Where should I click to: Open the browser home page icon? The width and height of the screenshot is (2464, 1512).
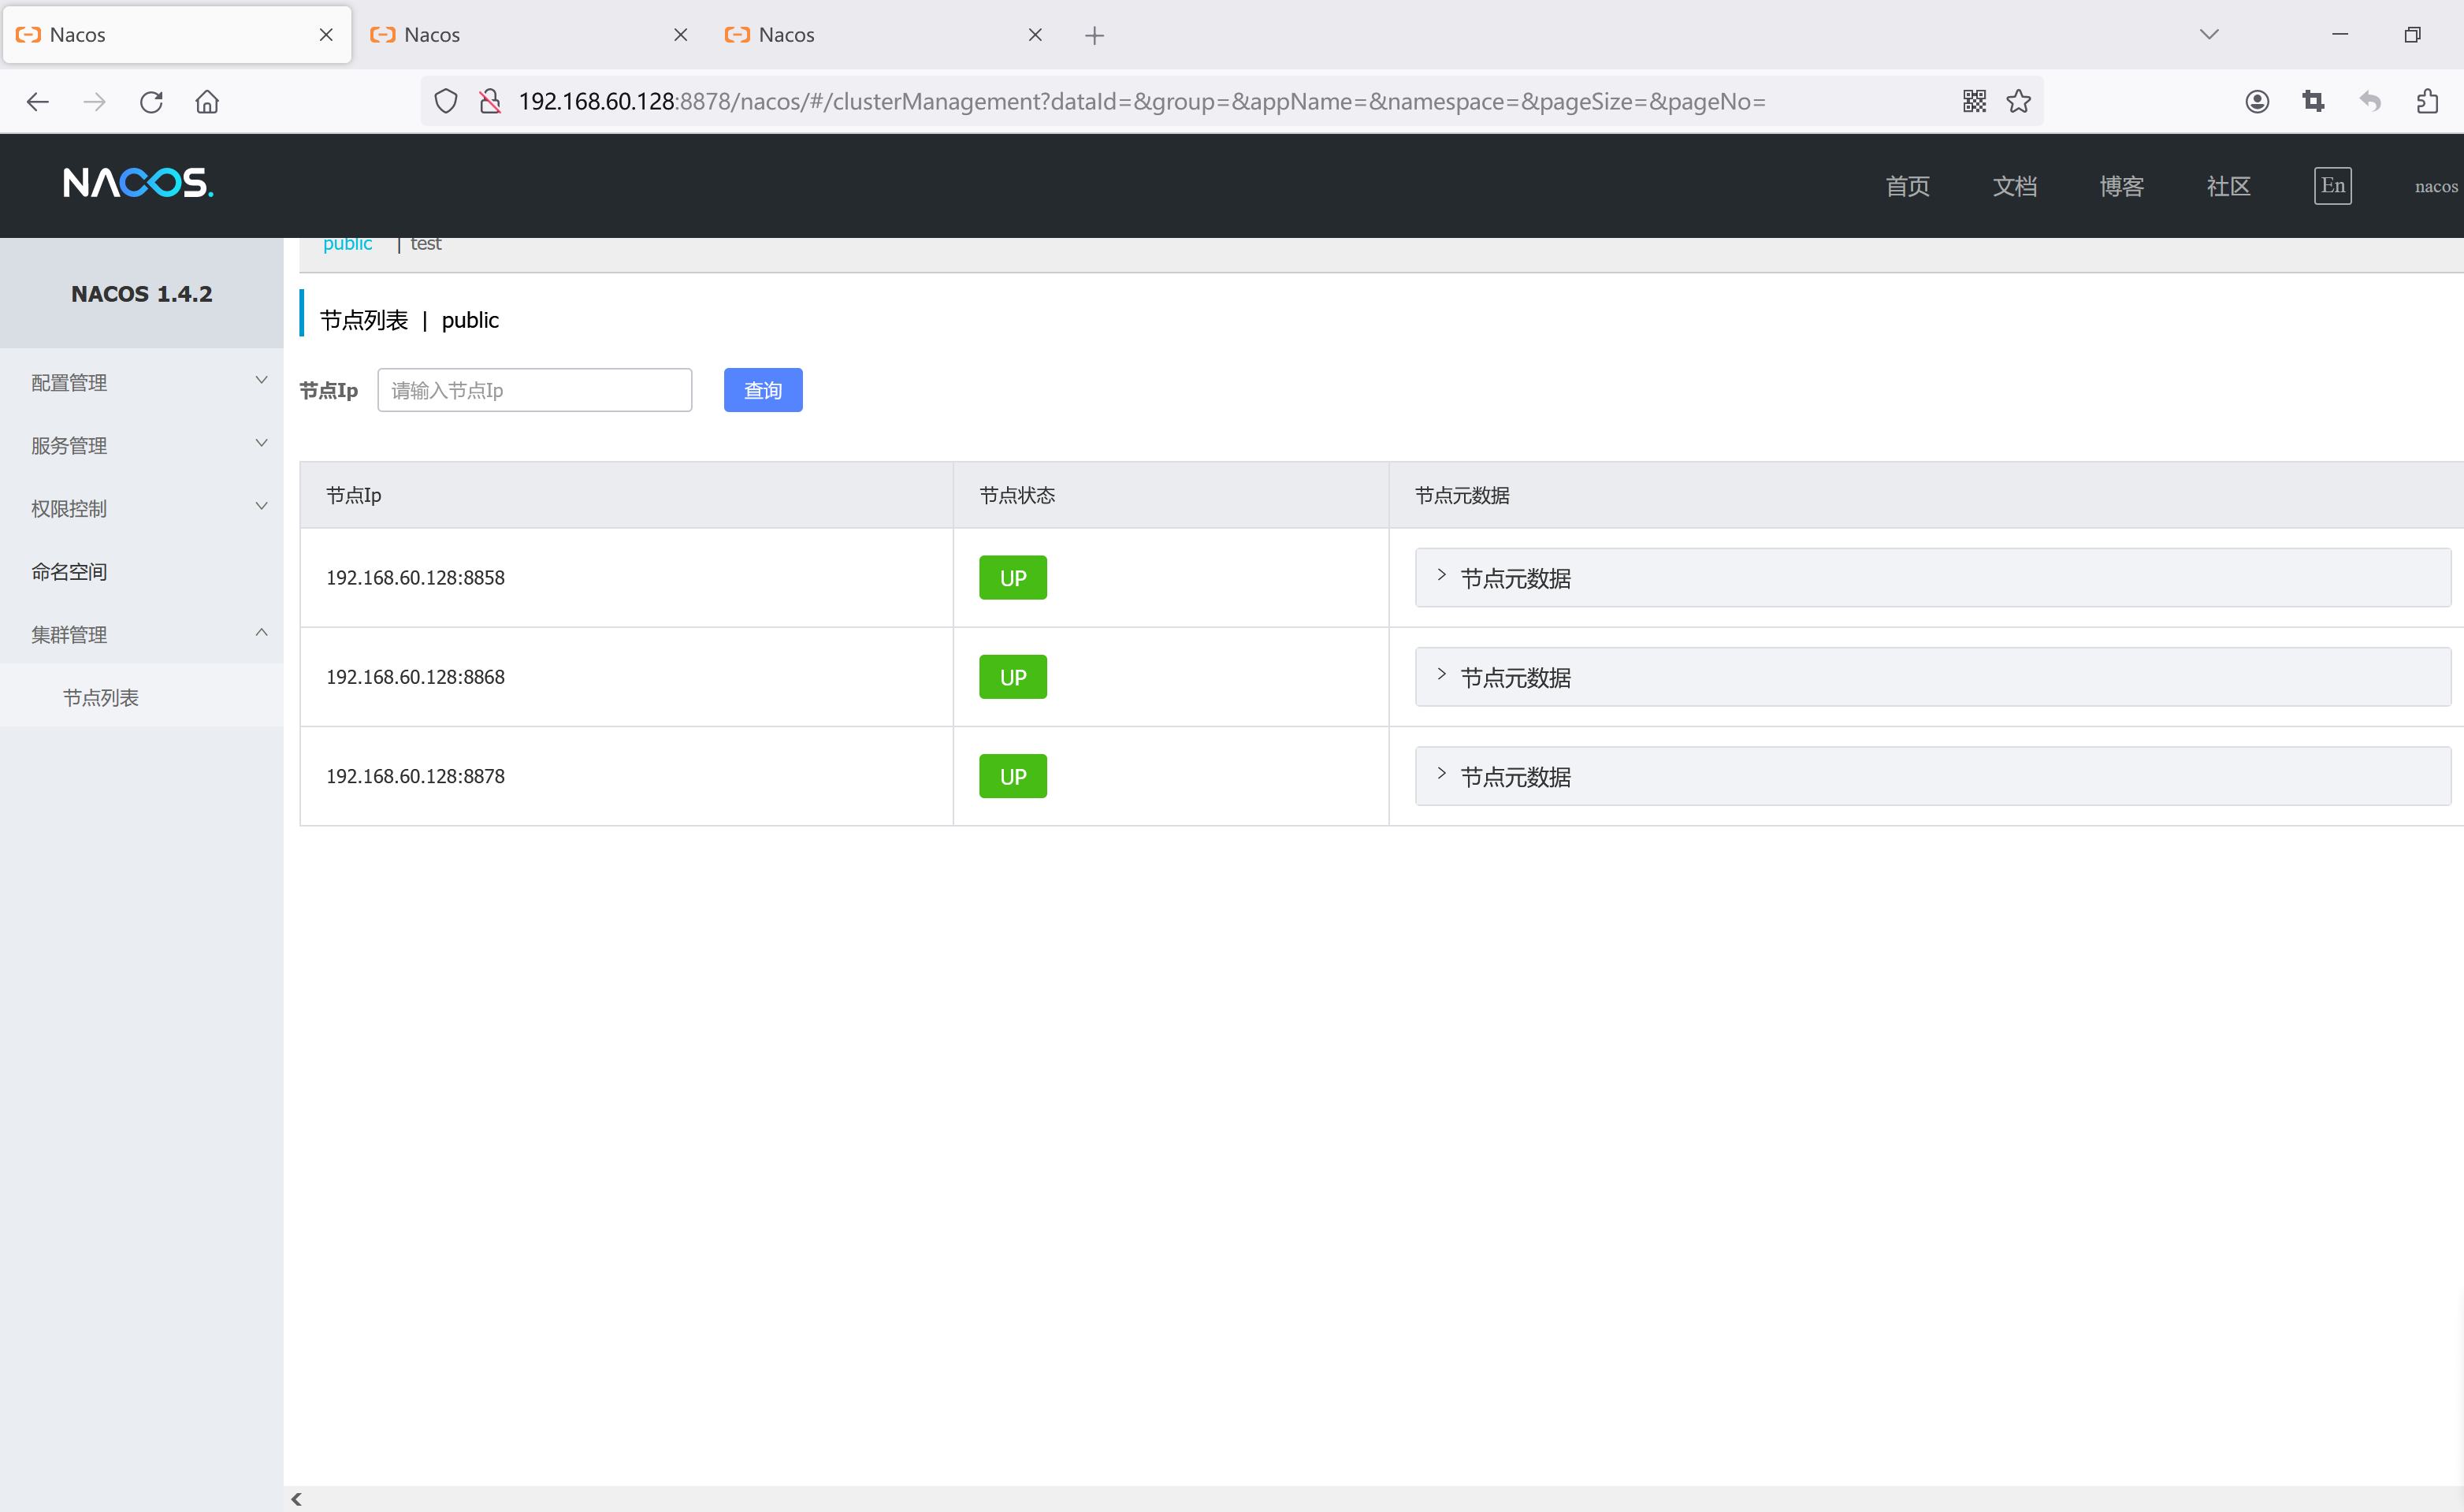207,102
